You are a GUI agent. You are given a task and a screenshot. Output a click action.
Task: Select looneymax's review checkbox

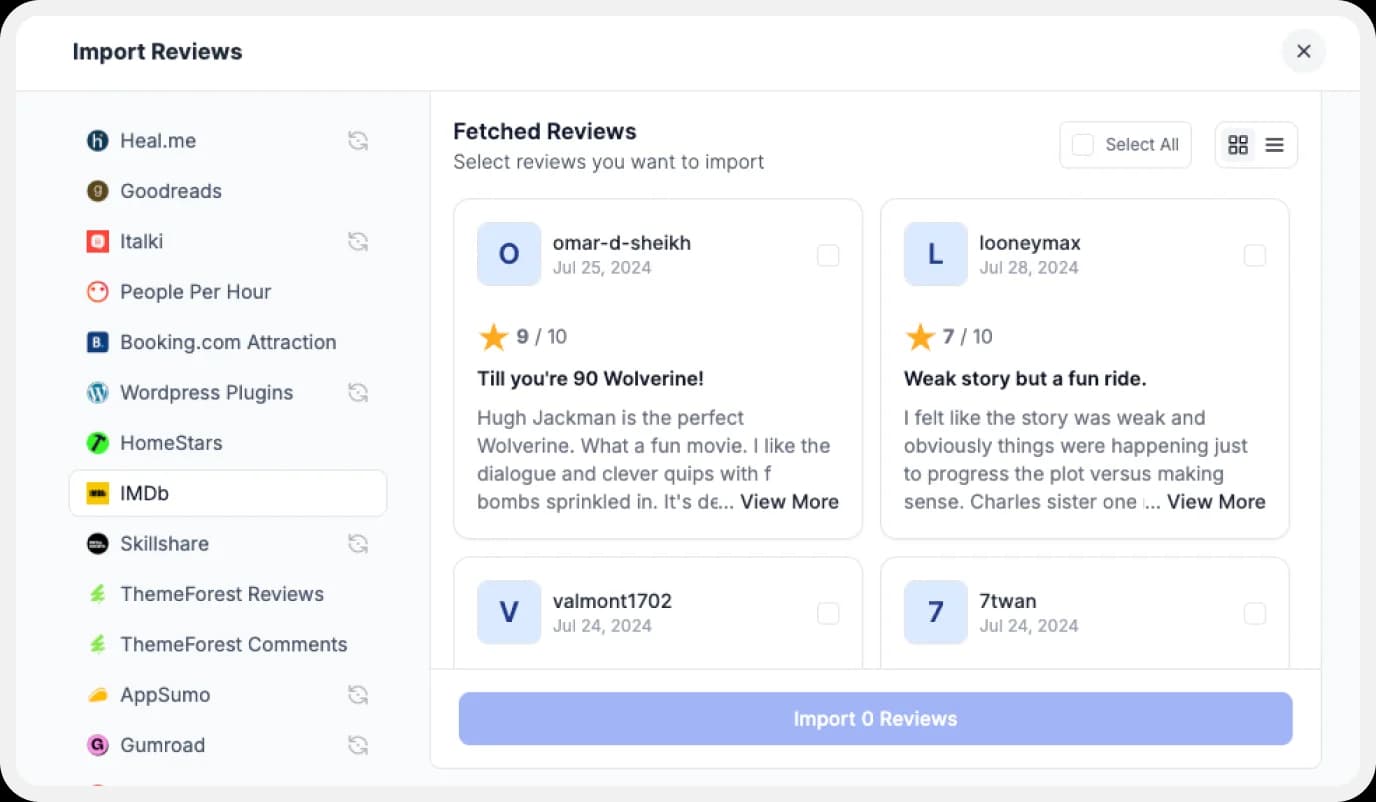click(x=1255, y=255)
